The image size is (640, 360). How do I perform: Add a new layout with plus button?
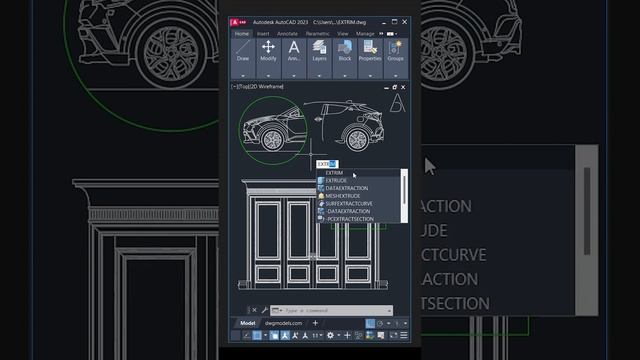click(315, 323)
